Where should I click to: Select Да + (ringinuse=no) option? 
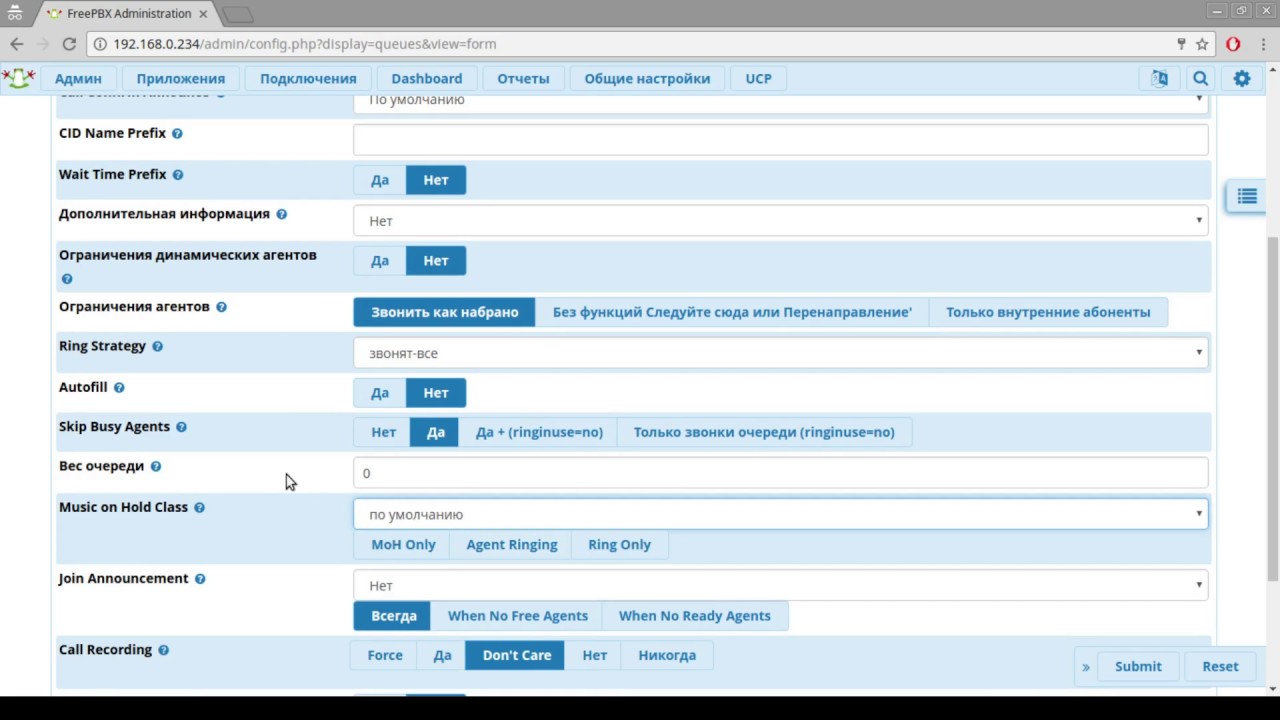(539, 432)
